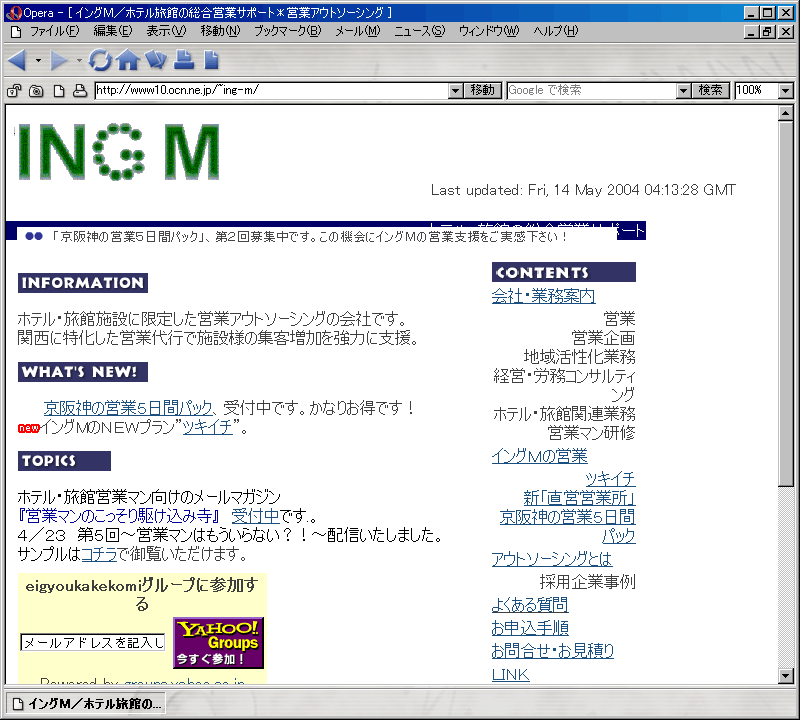Click the Yahoo! Groups 今すぐ参加 button
This screenshot has width=800, height=720.
pyautogui.click(x=218, y=643)
